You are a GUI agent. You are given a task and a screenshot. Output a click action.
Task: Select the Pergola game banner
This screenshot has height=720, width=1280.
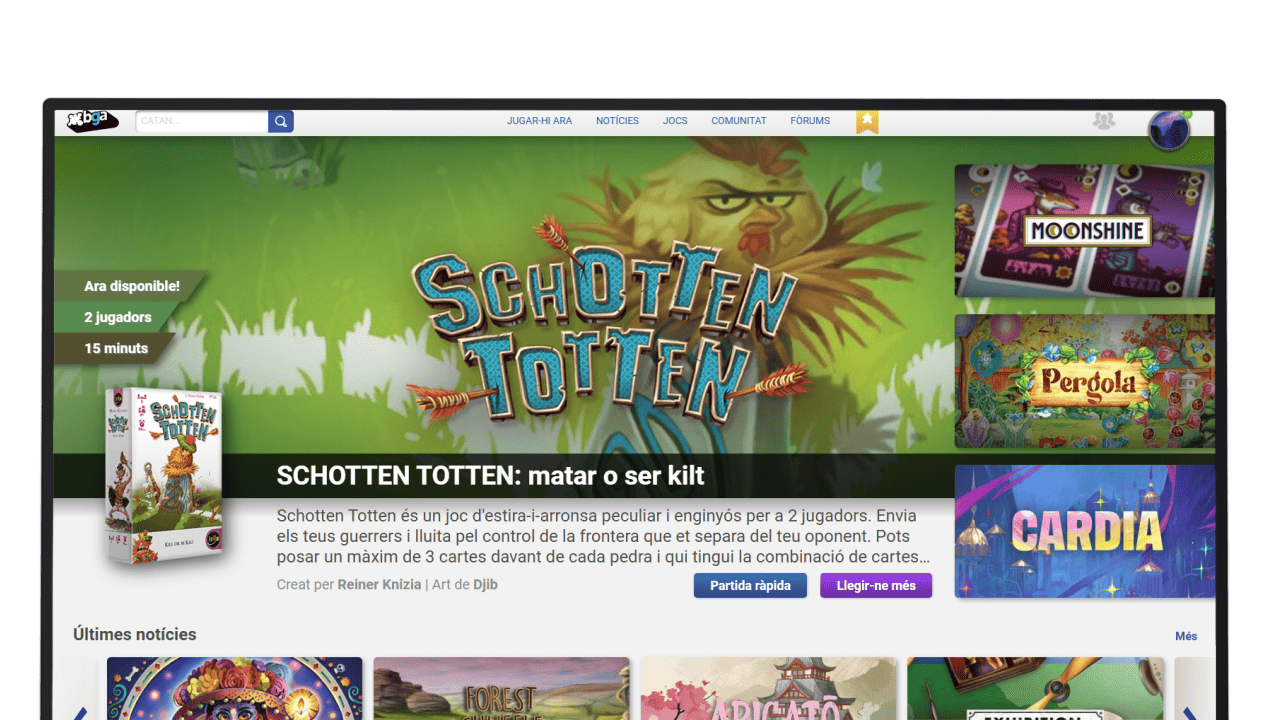pos(1084,381)
